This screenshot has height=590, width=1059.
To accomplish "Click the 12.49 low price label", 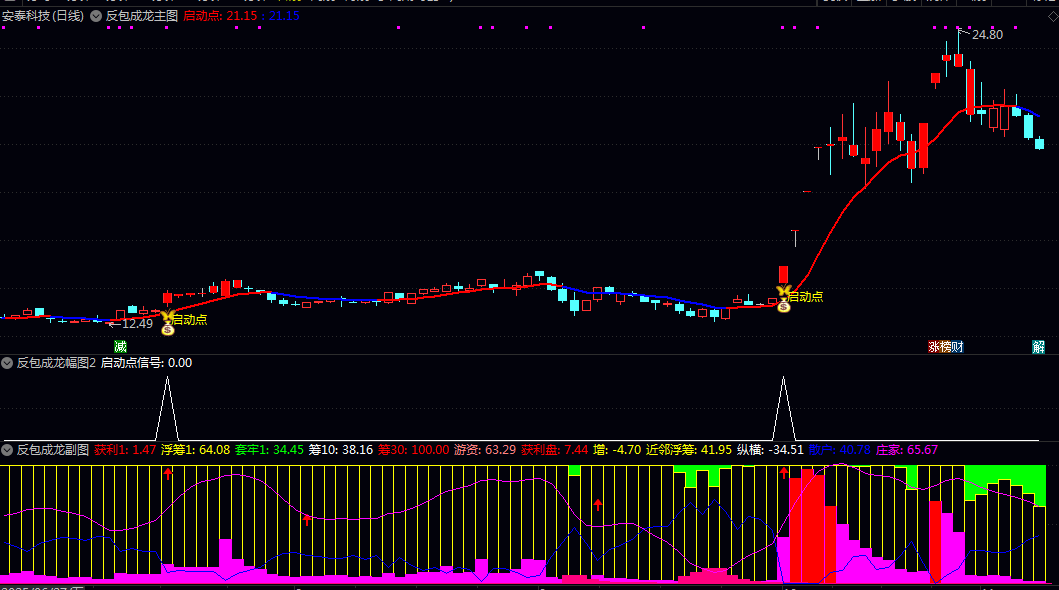I will pyautogui.click(x=137, y=324).
